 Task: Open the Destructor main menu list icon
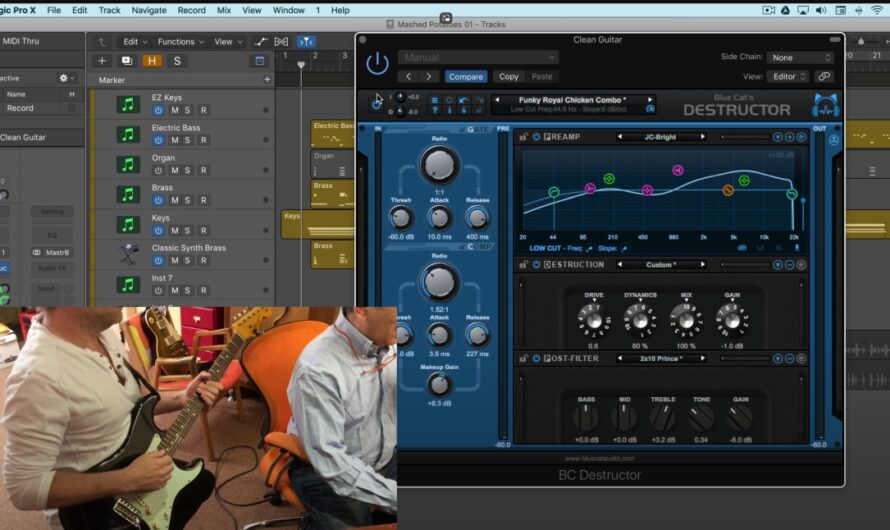(x=434, y=100)
